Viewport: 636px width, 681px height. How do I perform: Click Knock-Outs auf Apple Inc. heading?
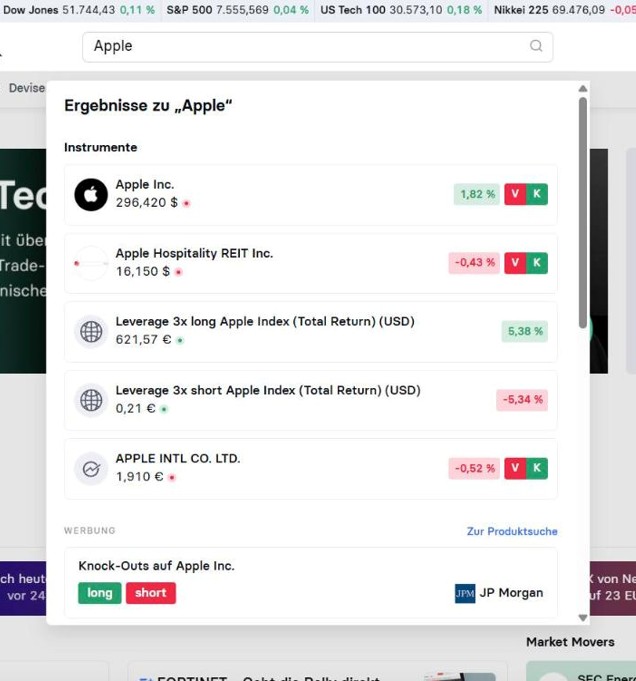click(x=156, y=566)
